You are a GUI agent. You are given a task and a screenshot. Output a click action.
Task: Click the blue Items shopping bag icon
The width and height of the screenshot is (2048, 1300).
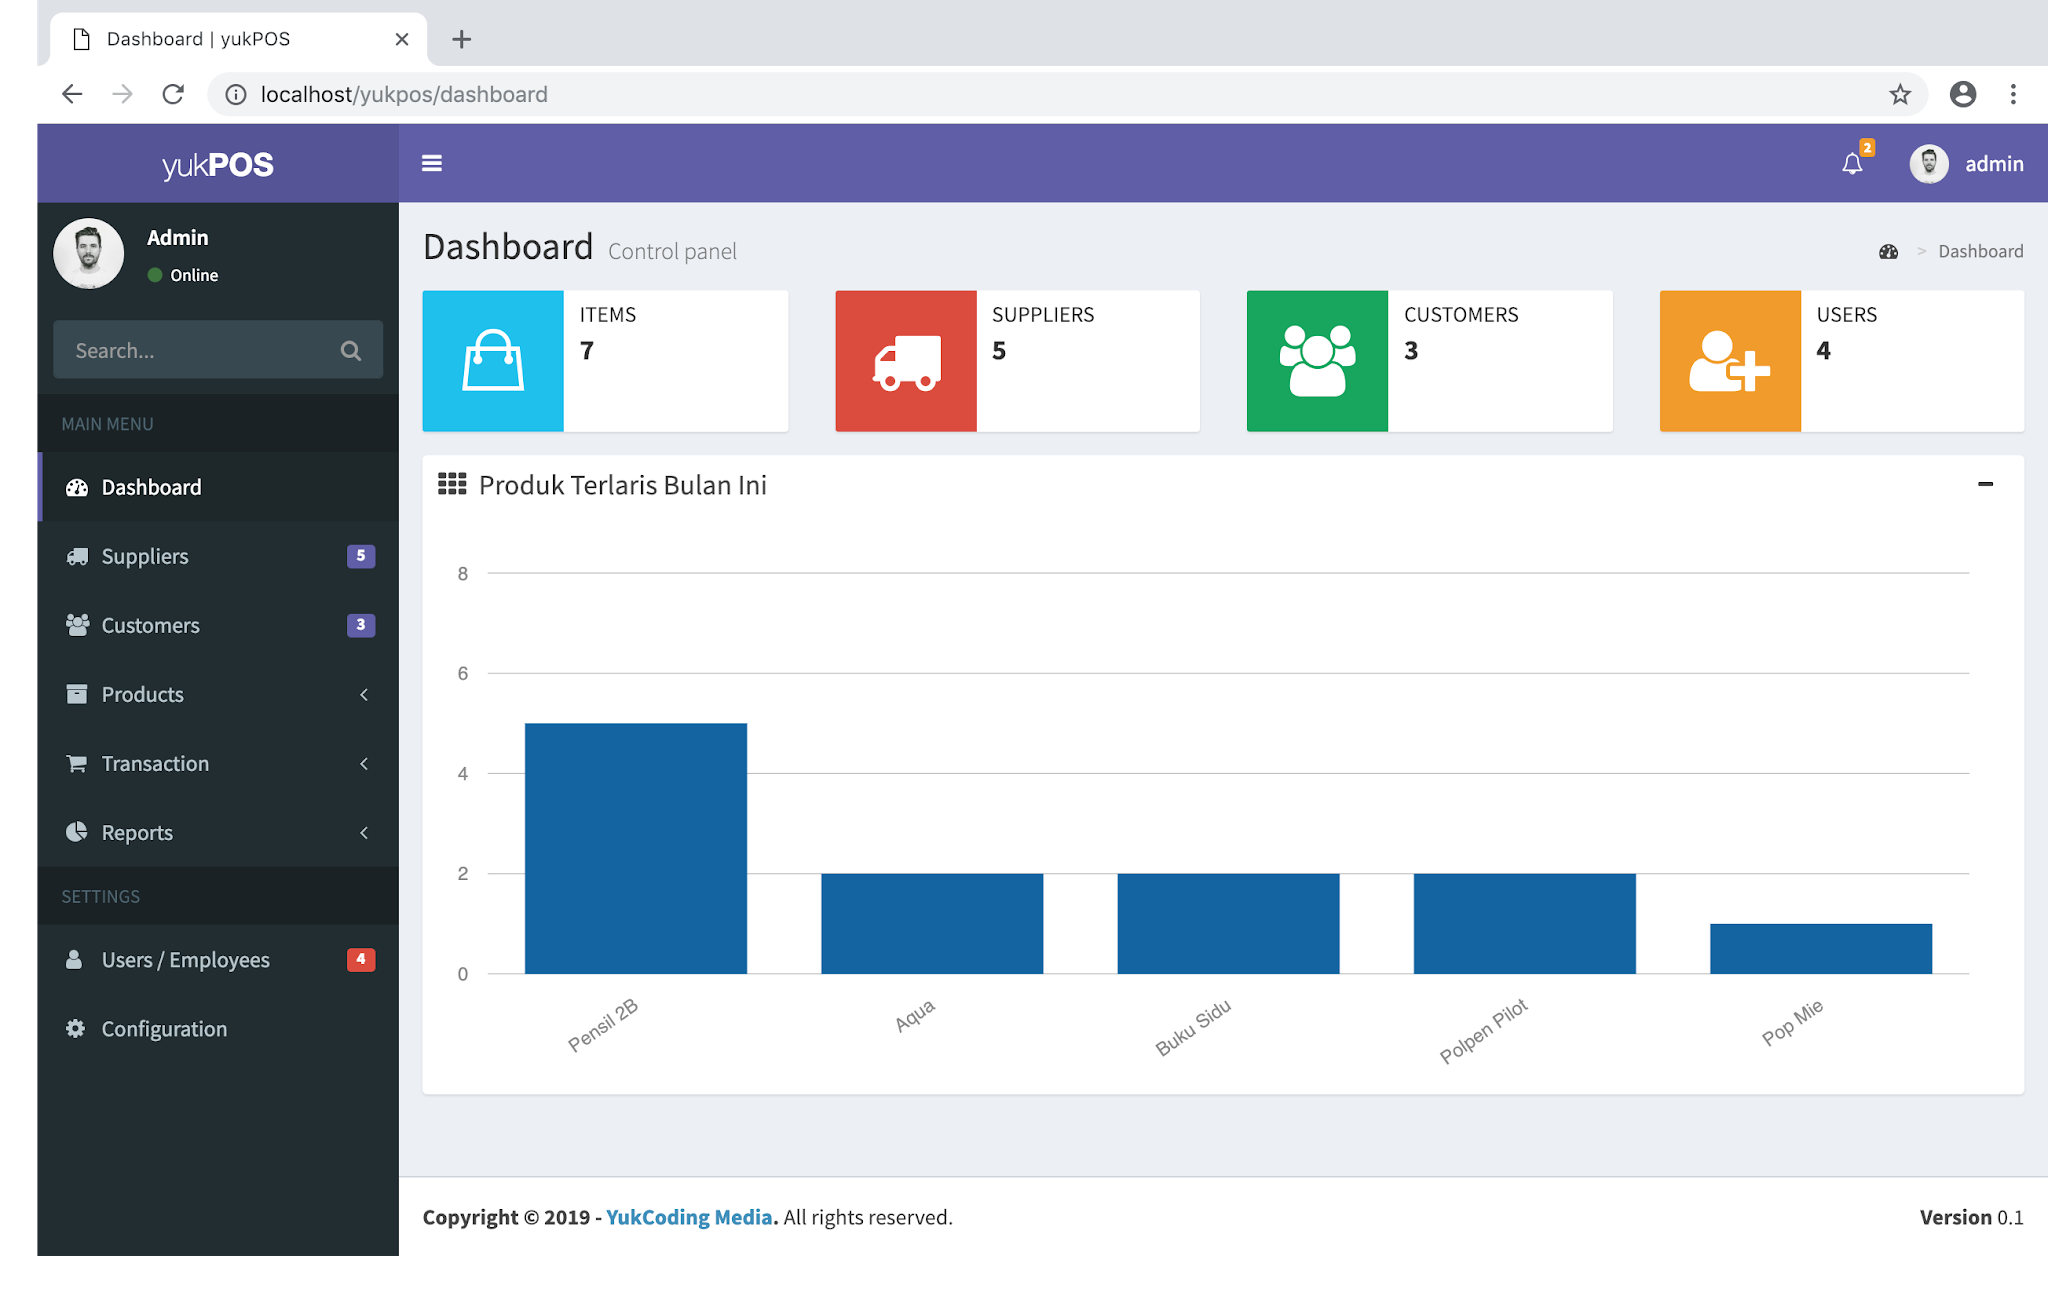(493, 361)
